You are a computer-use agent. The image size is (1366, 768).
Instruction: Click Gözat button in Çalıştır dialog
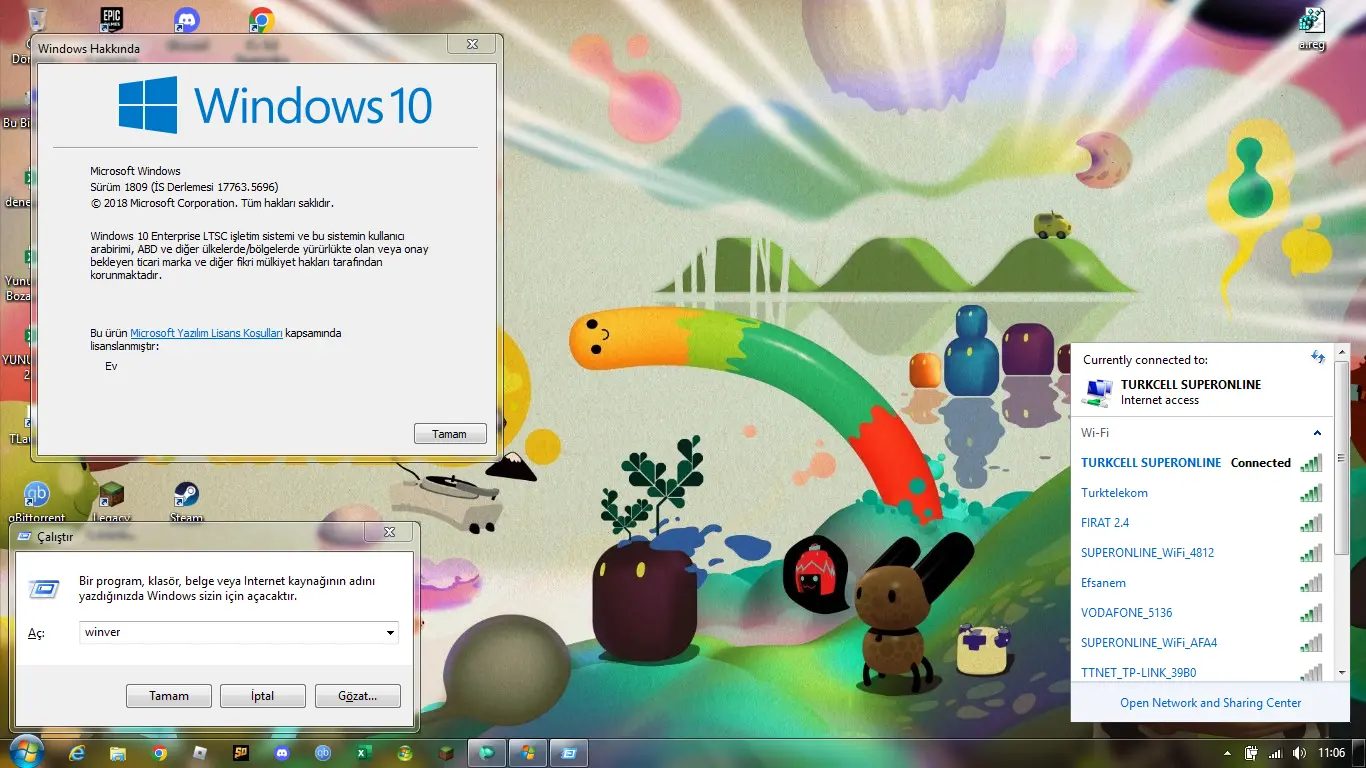[x=358, y=696]
